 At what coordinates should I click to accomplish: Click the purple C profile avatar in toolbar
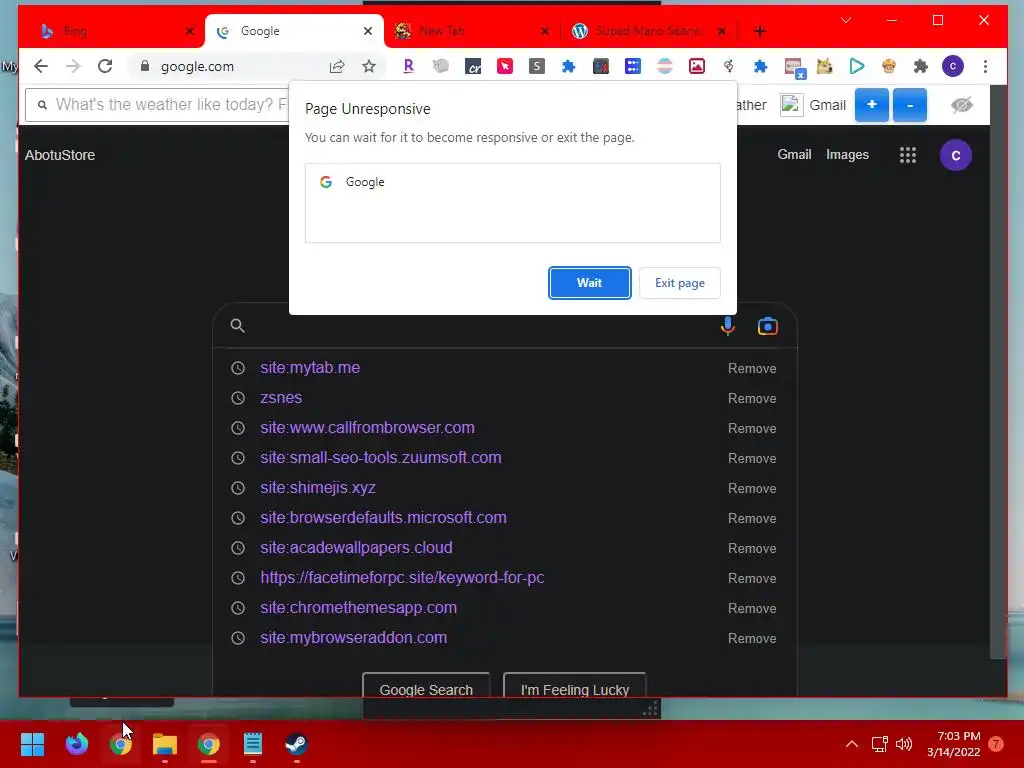pyautogui.click(x=953, y=66)
